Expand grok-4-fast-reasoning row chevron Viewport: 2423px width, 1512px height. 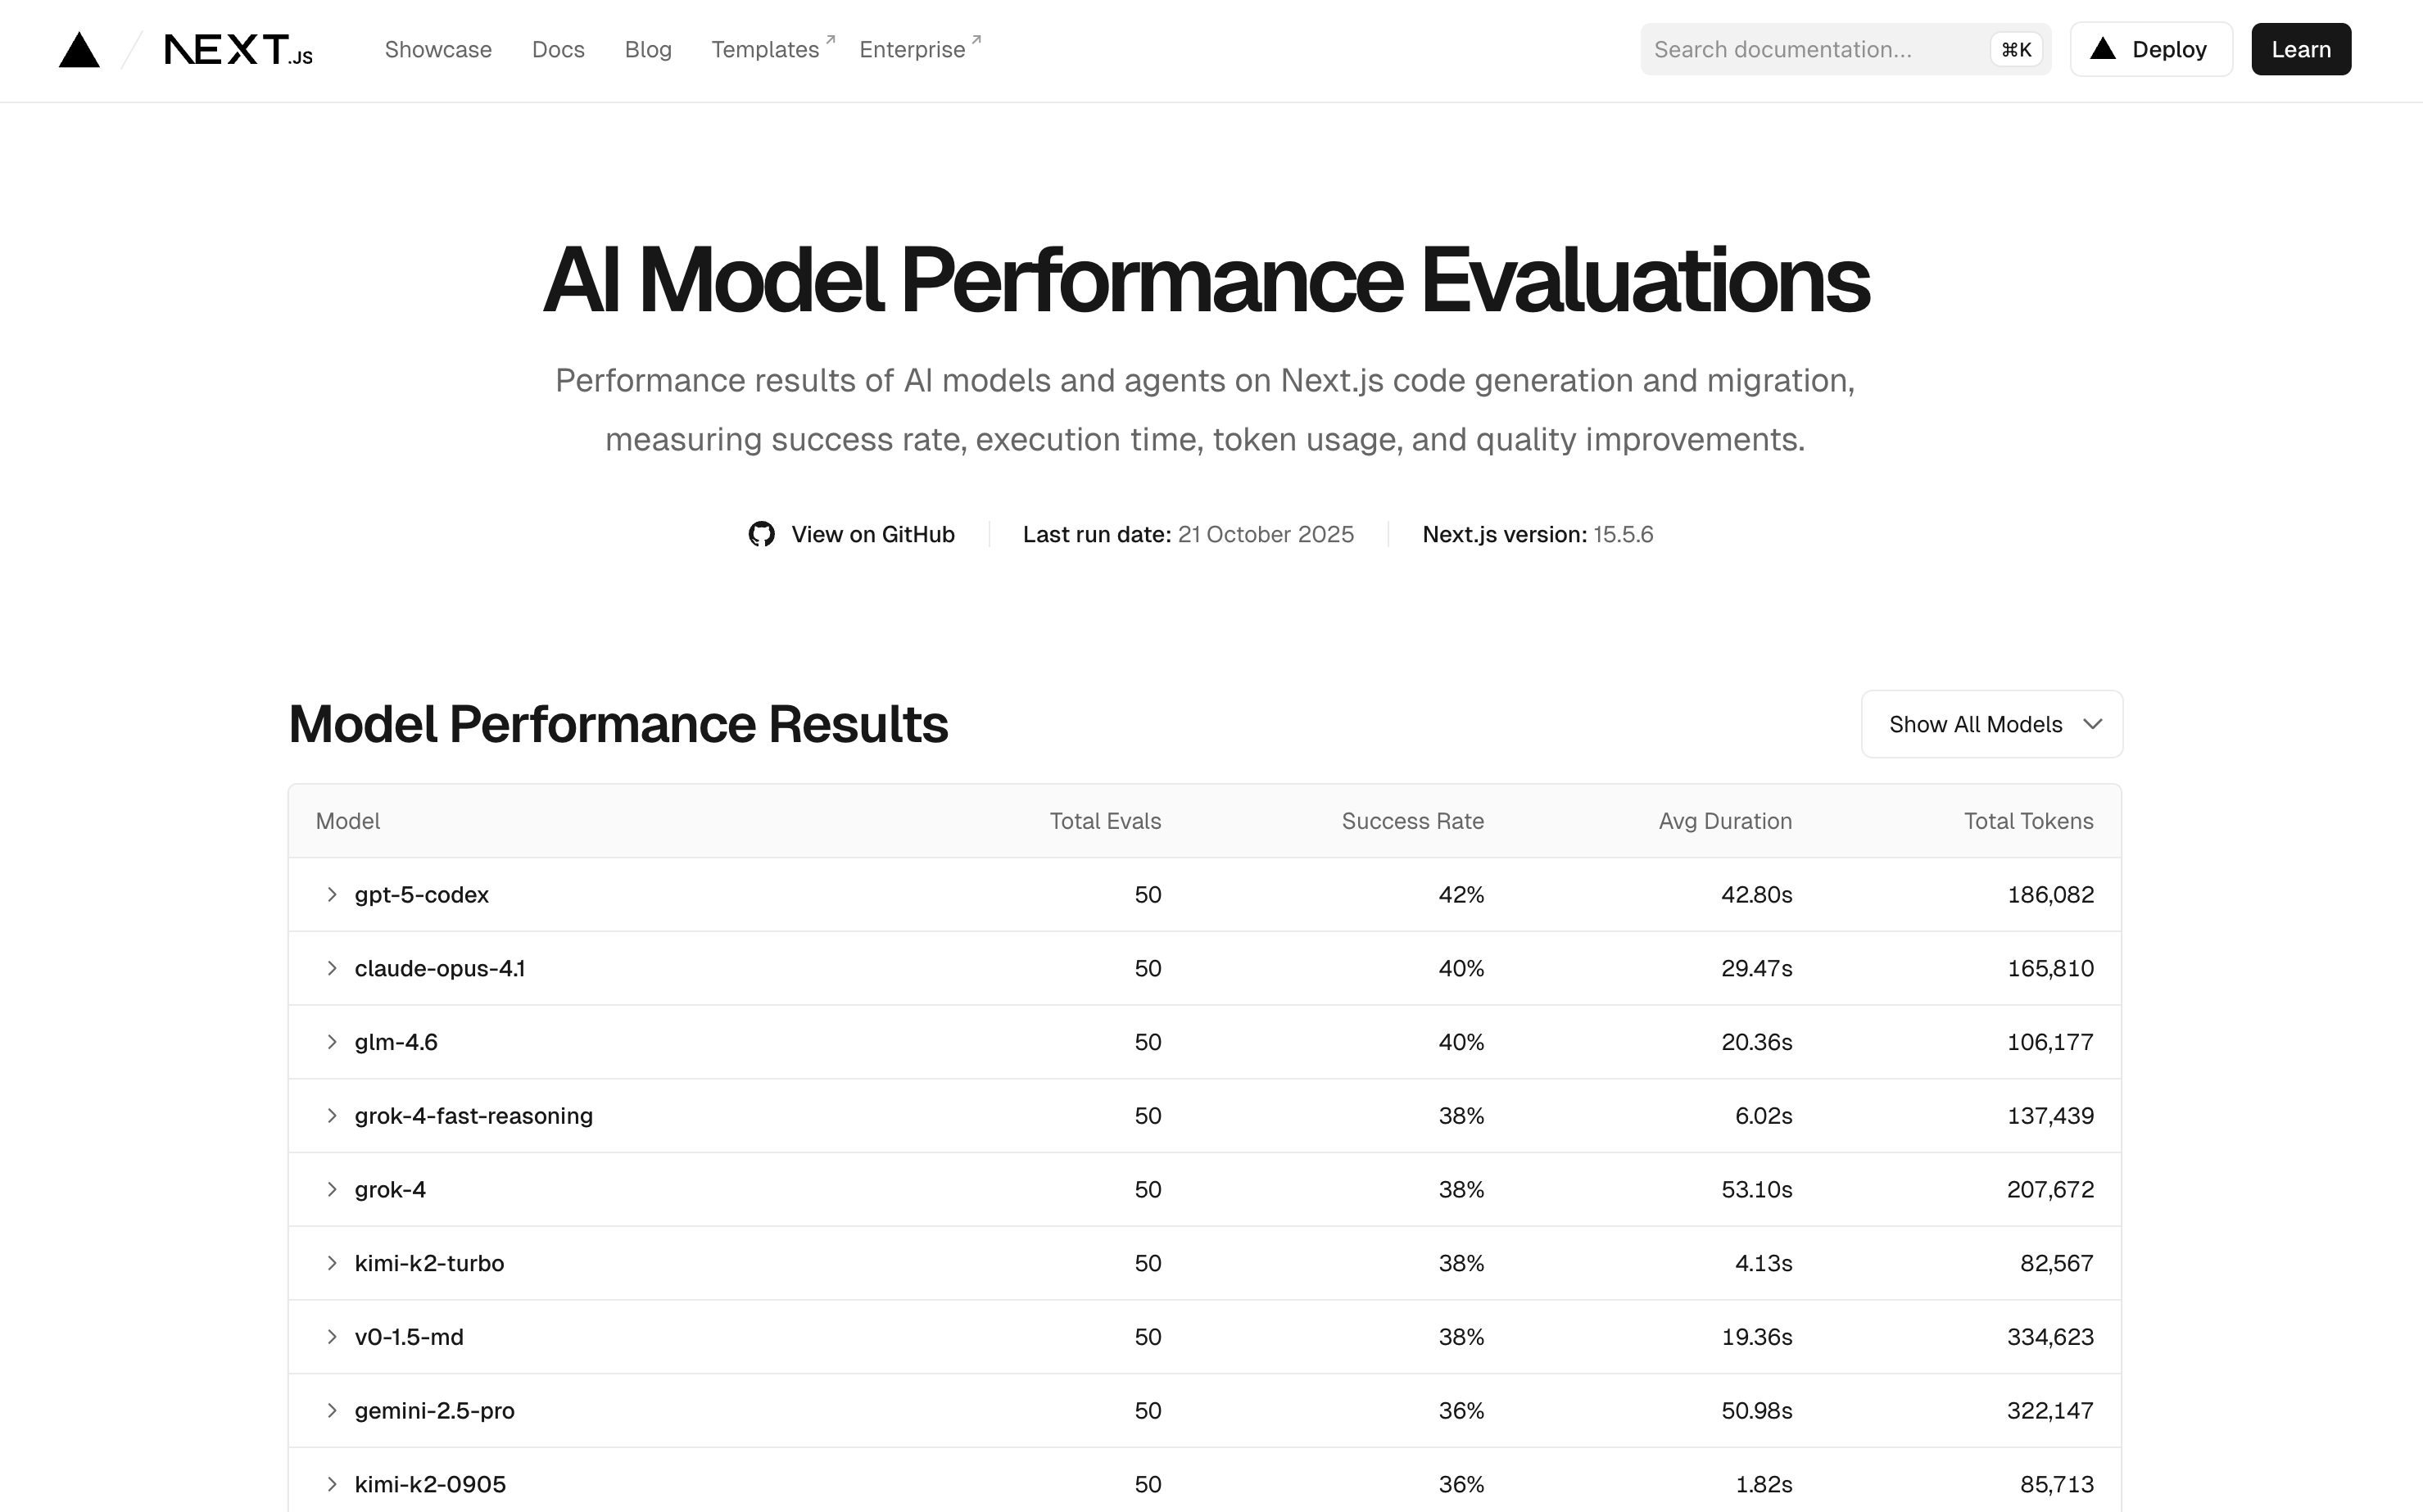click(332, 1115)
